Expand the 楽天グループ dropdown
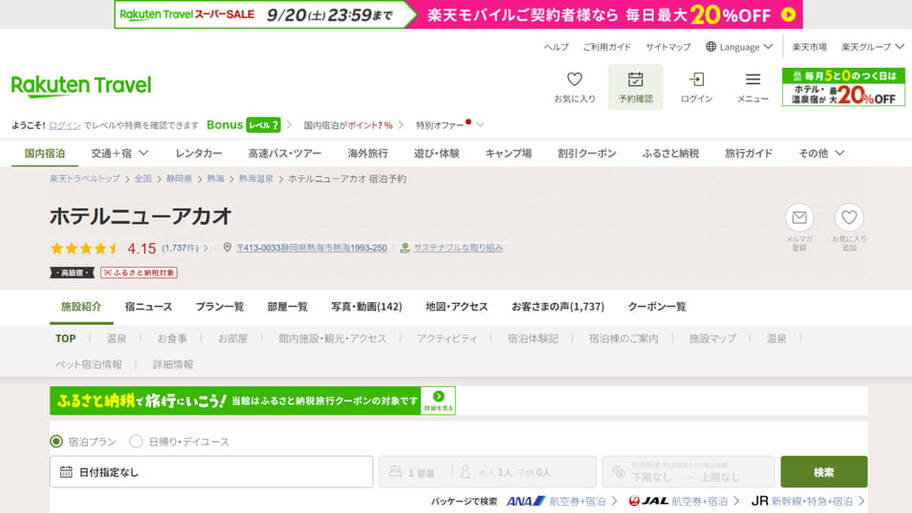 click(x=899, y=47)
